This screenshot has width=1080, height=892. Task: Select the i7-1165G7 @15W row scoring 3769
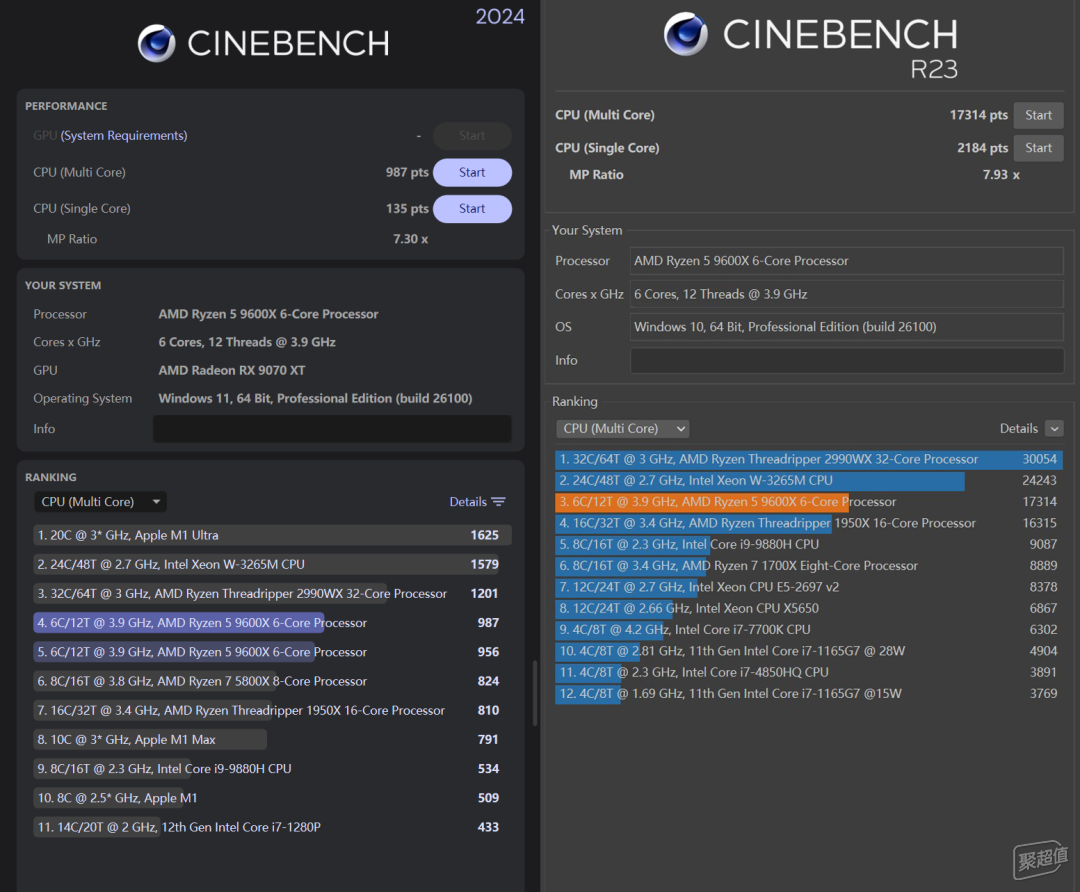point(809,694)
